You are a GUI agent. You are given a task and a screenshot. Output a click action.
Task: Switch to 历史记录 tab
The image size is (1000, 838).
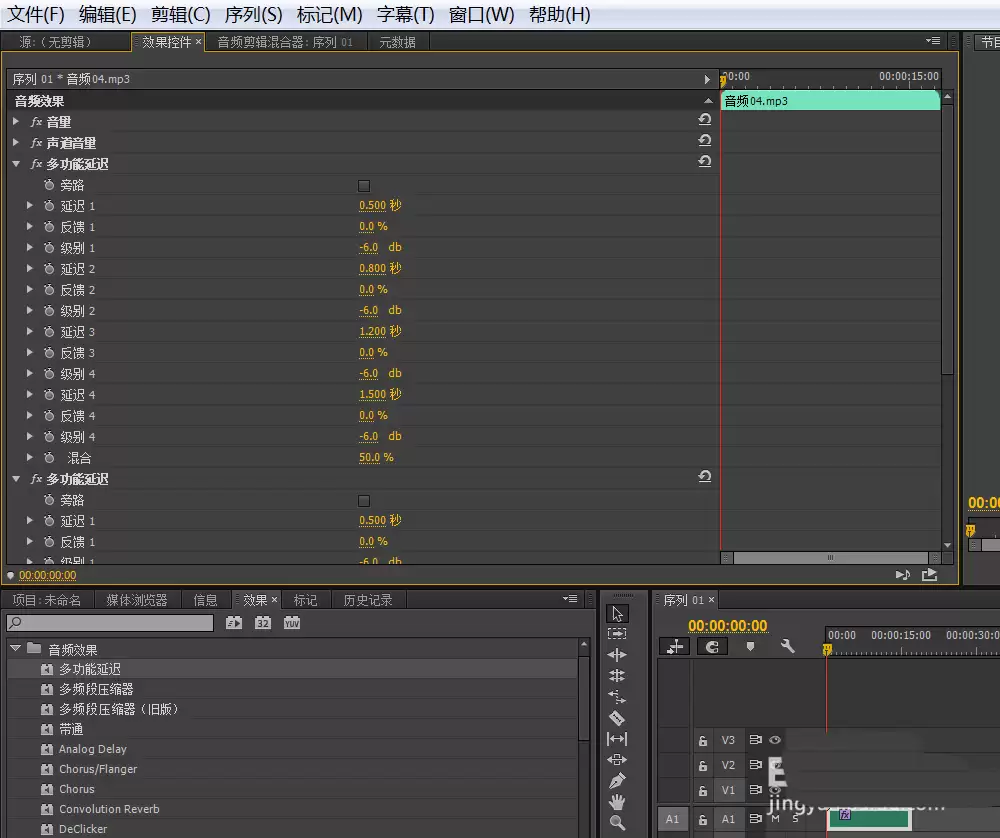(x=367, y=599)
